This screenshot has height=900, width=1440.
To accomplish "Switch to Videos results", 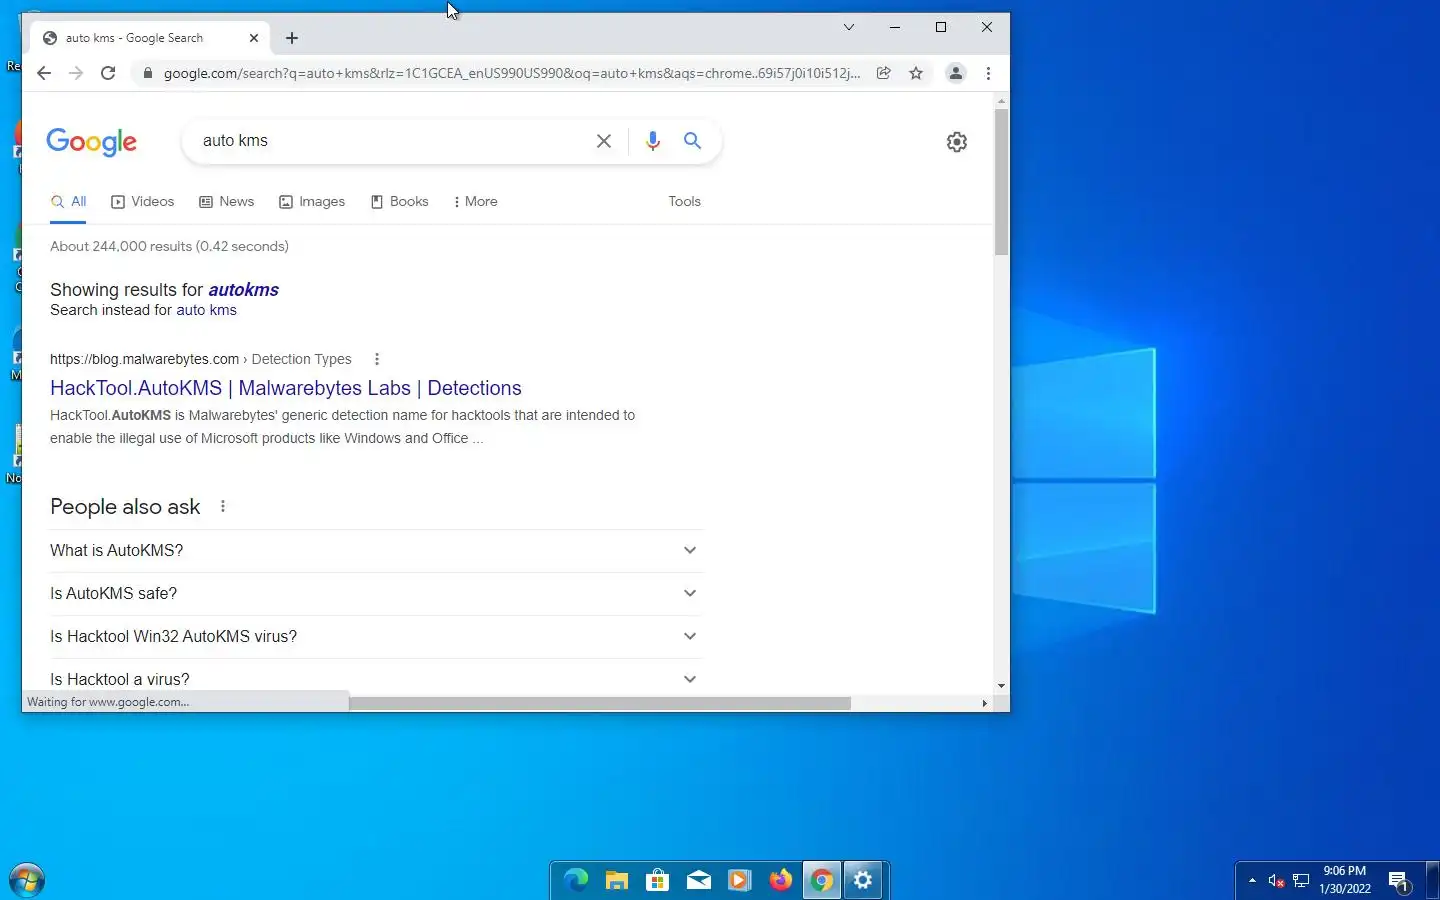I will coord(143,201).
